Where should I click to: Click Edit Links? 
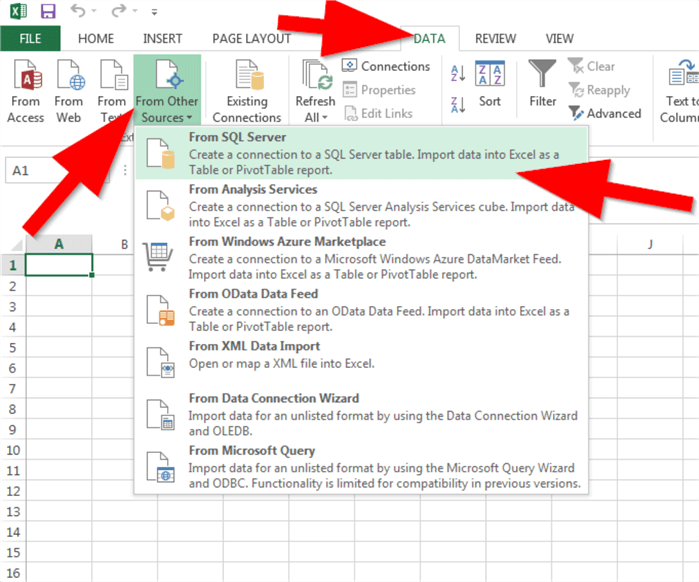tap(378, 113)
